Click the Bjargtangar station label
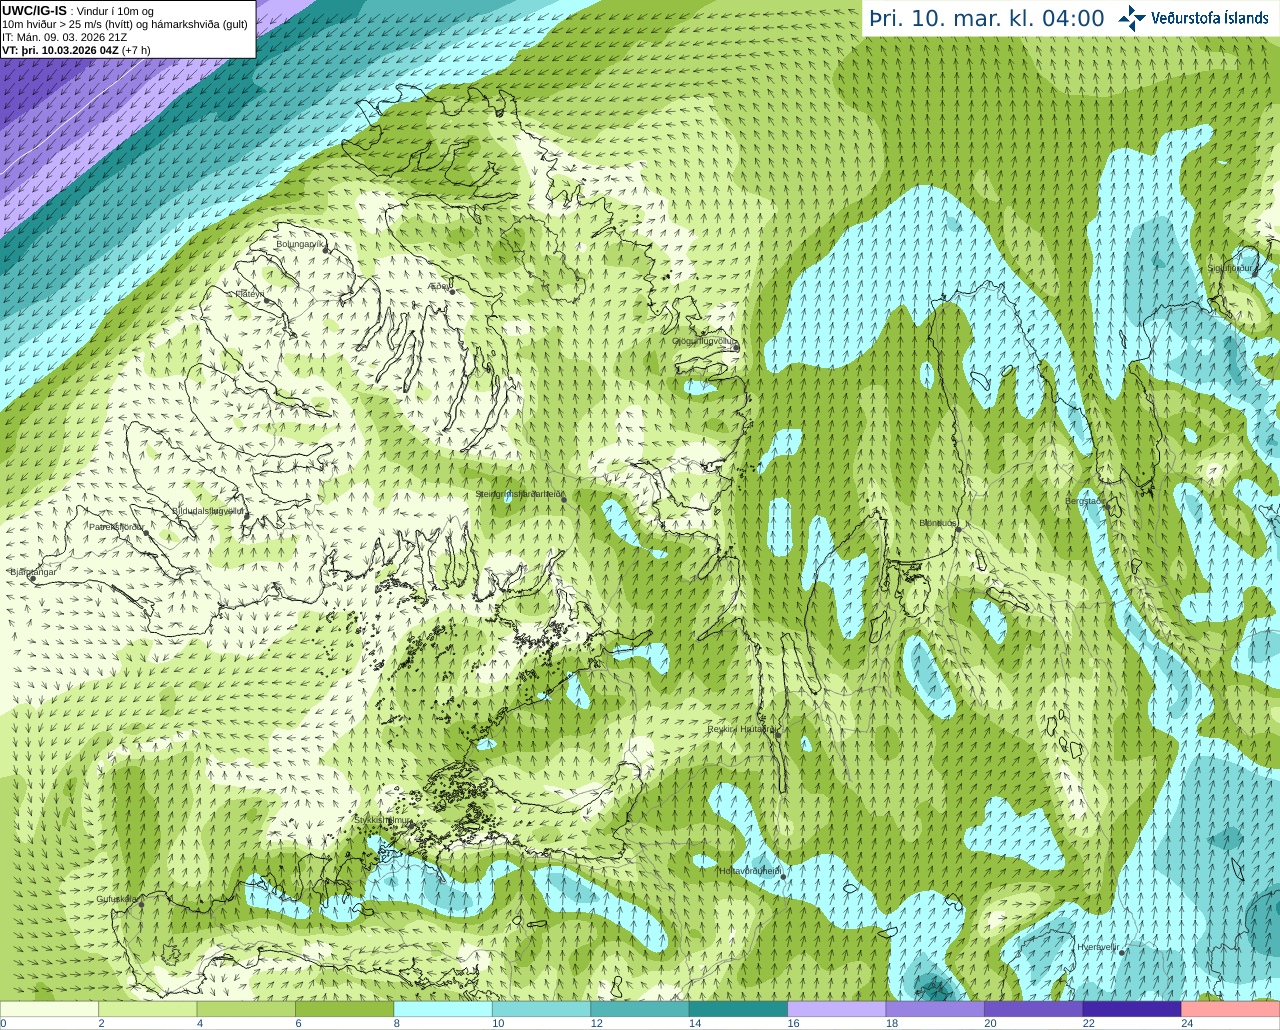Screen dimensions: 1280x1030 coord(33,572)
